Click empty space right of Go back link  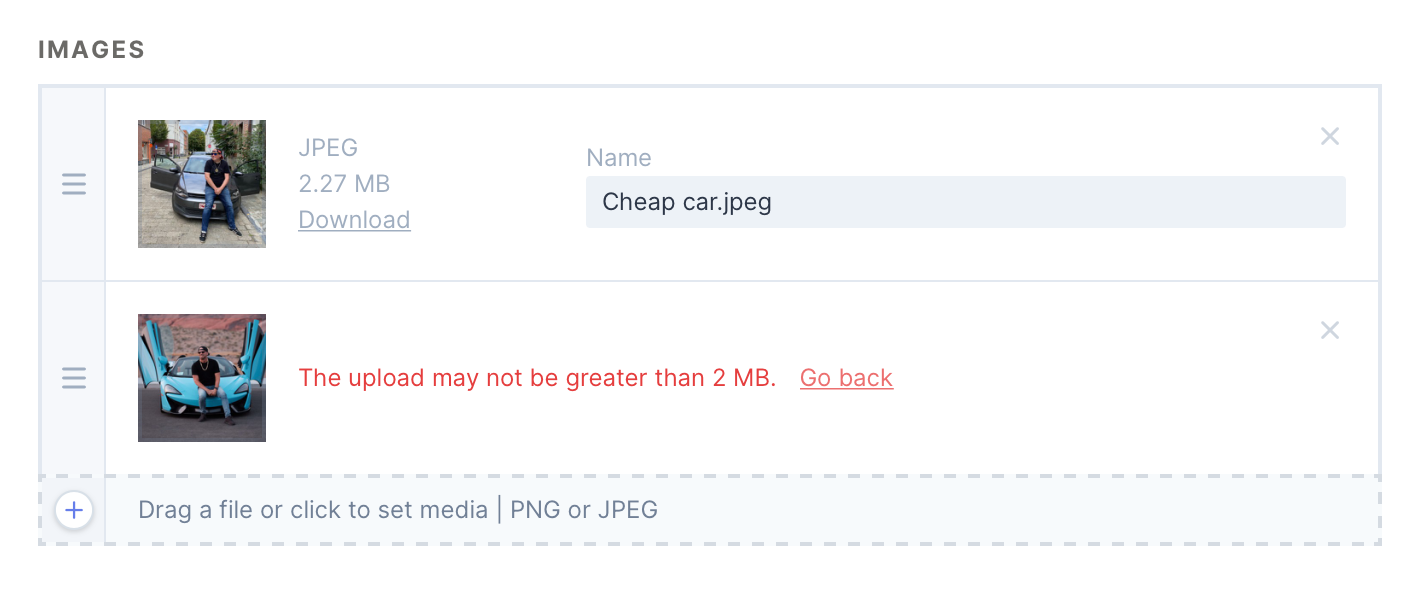1100,378
